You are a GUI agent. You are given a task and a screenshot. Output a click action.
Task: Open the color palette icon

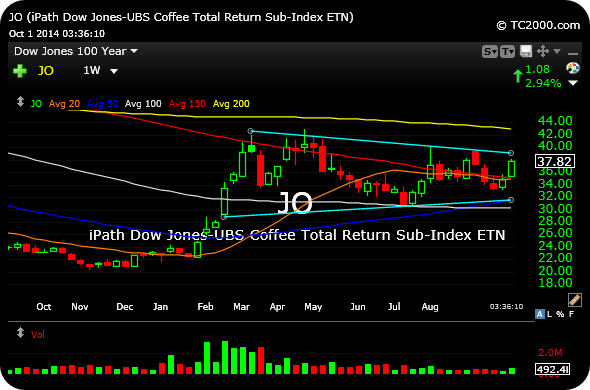pyautogui.click(x=573, y=68)
